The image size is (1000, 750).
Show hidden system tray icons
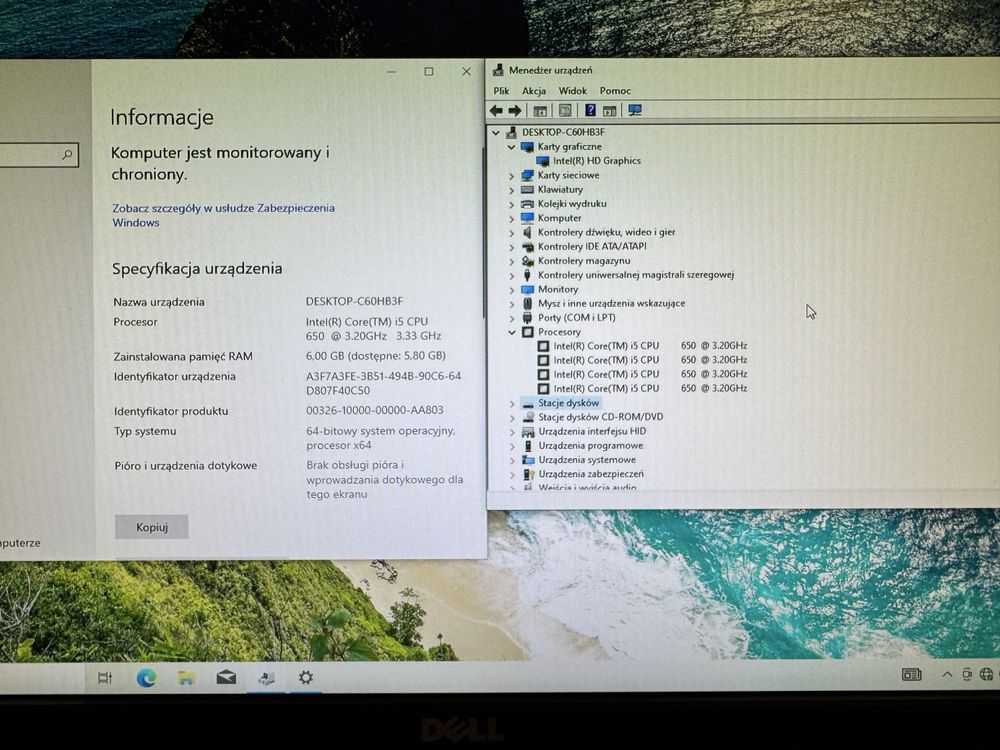pyautogui.click(x=947, y=674)
